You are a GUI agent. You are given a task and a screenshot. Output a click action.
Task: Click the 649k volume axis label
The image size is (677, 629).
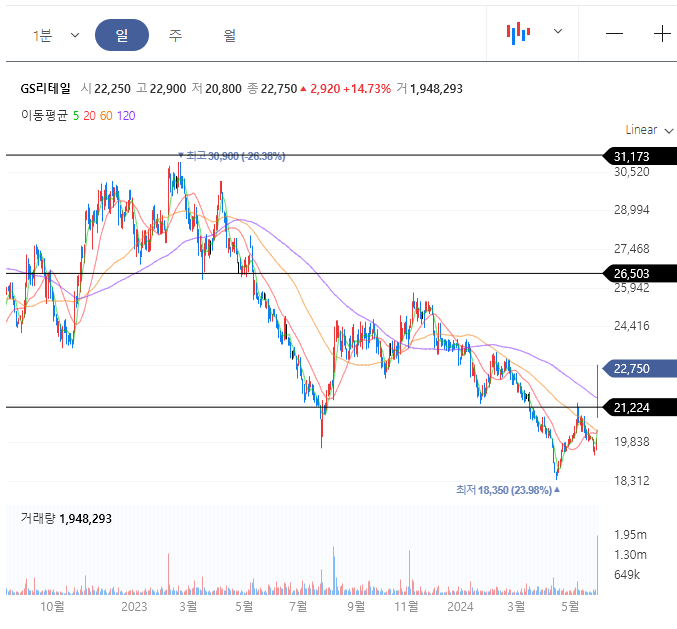(627, 575)
